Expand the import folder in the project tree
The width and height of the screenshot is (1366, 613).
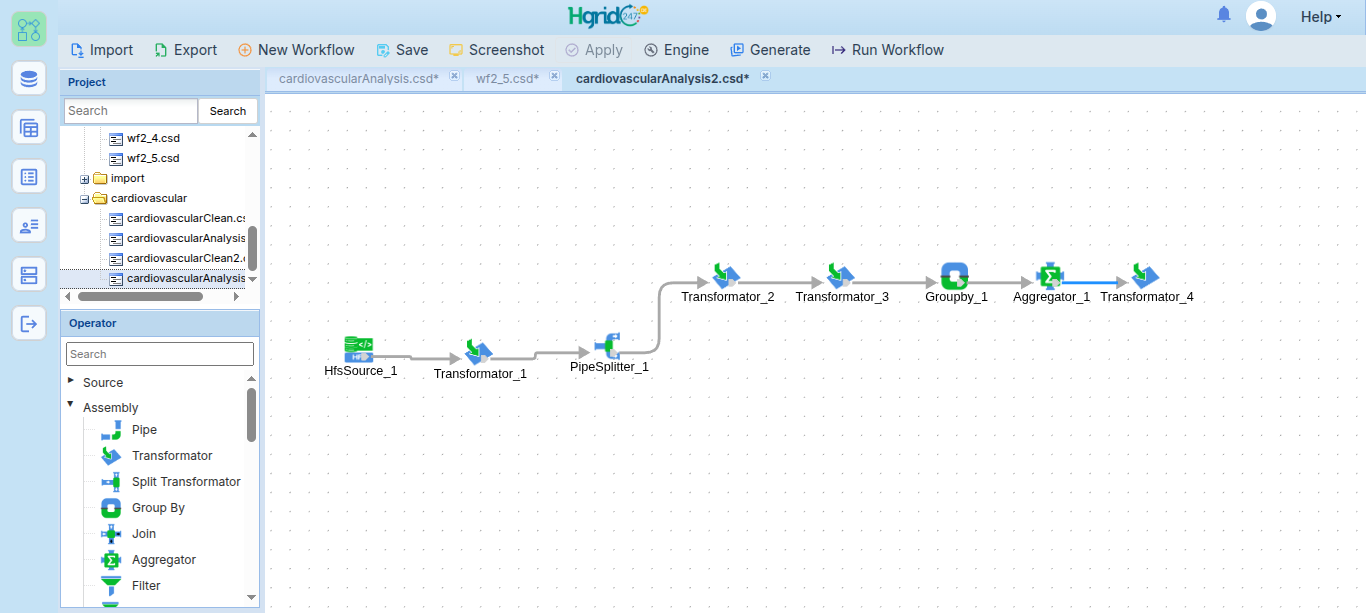click(85, 179)
